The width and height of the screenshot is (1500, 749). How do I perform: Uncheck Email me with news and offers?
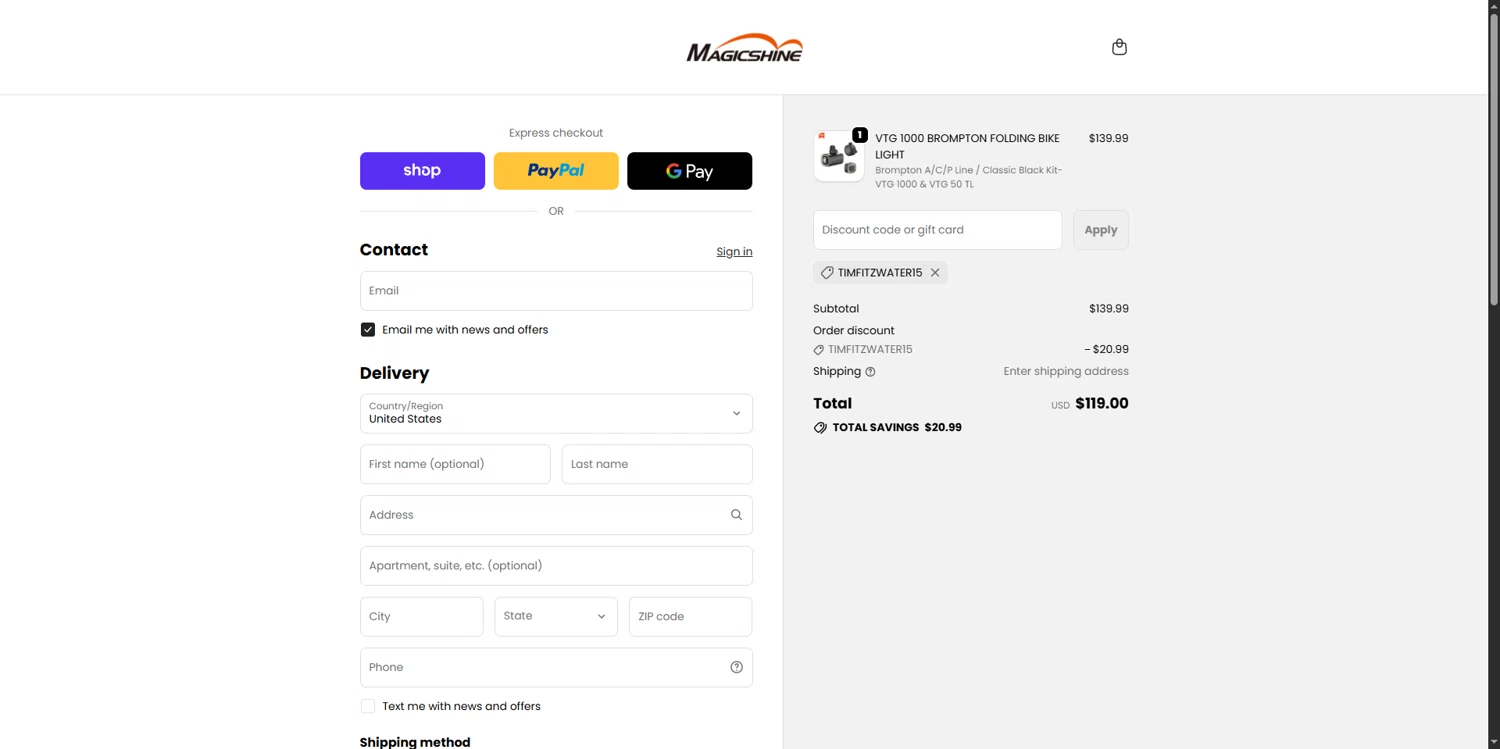368,329
